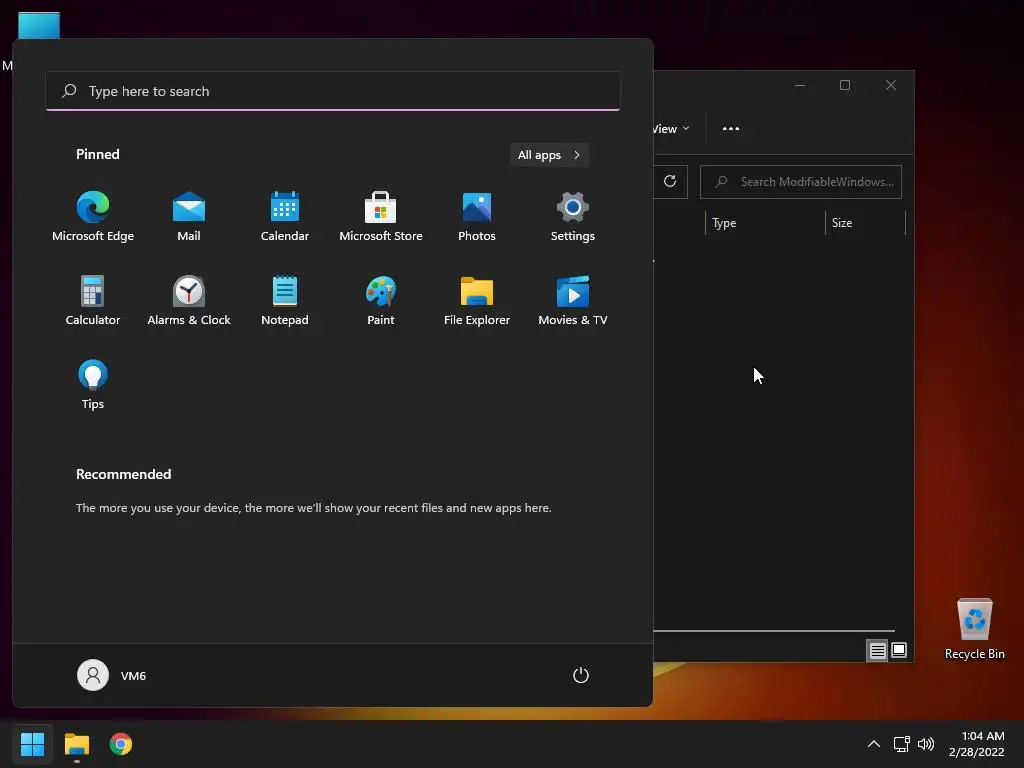Open the VM6 user account menu
Viewport: 1024px width, 768px height.
(112, 675)
